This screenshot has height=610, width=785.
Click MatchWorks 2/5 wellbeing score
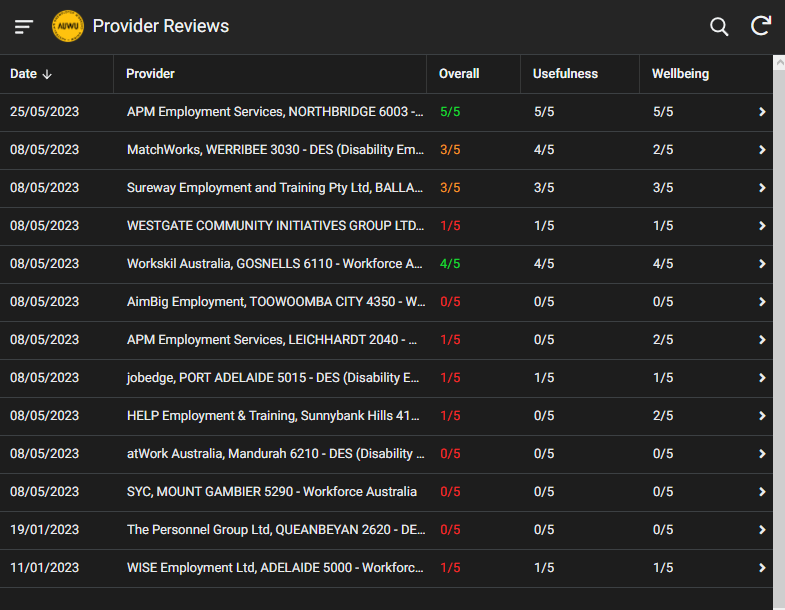click(x=663, y=150)
